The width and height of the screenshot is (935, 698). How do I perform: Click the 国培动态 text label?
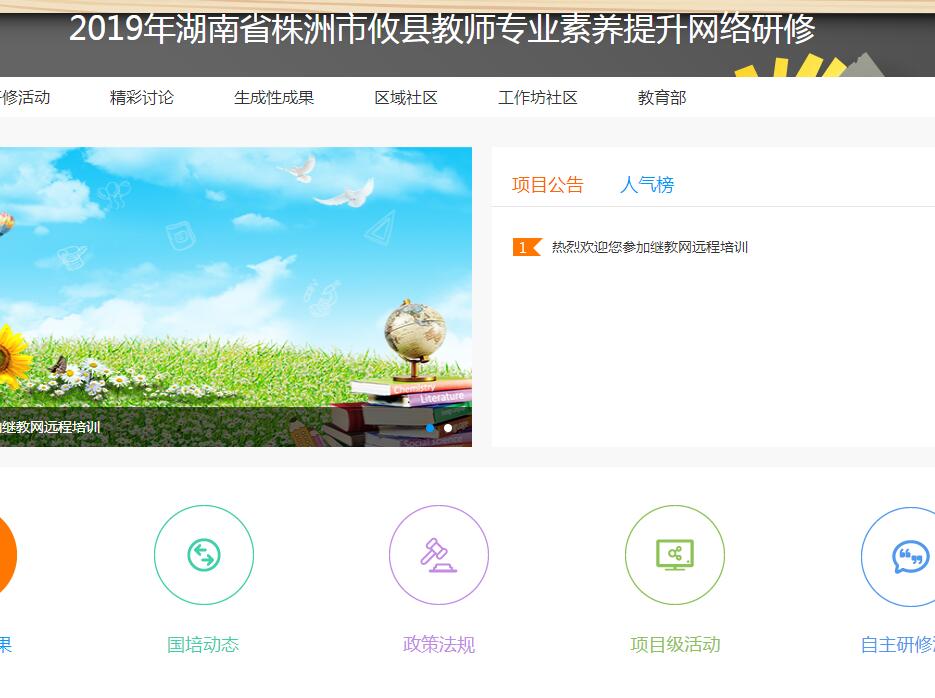pos(204,645)
